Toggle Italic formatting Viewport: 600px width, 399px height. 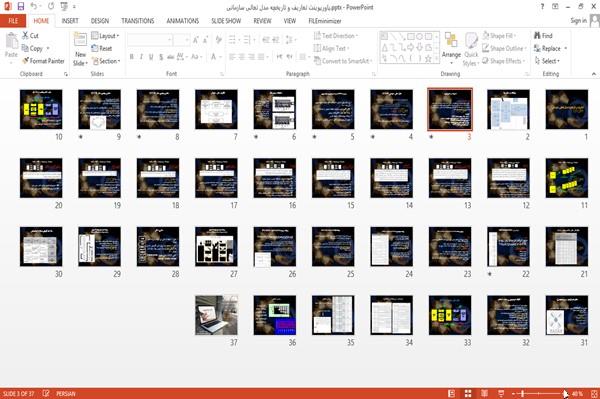click(x=141, y=57)
